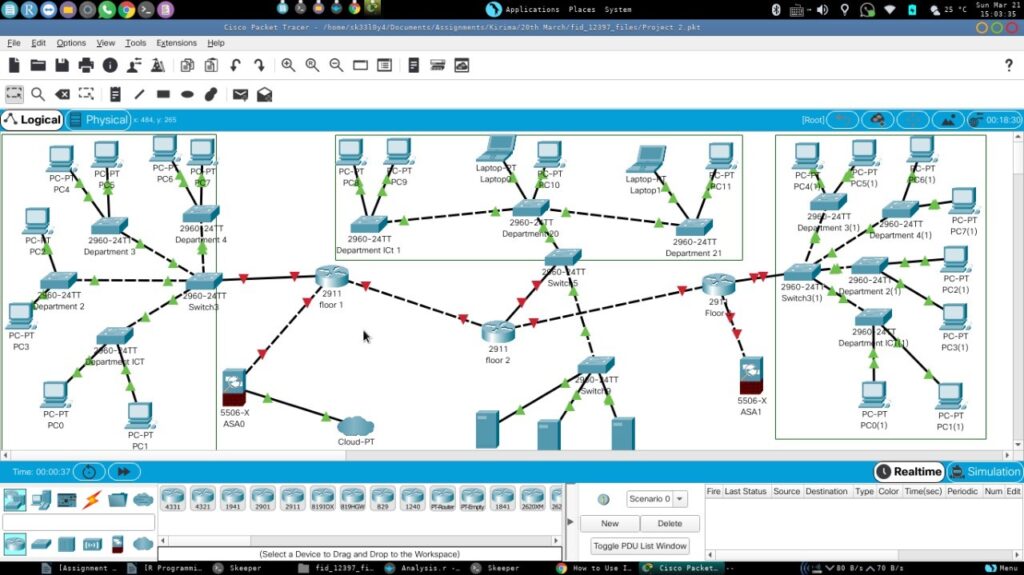1024x575 pixels.
Task: Select the Delete tool in the toolbar
Action: tap(62, 94)
